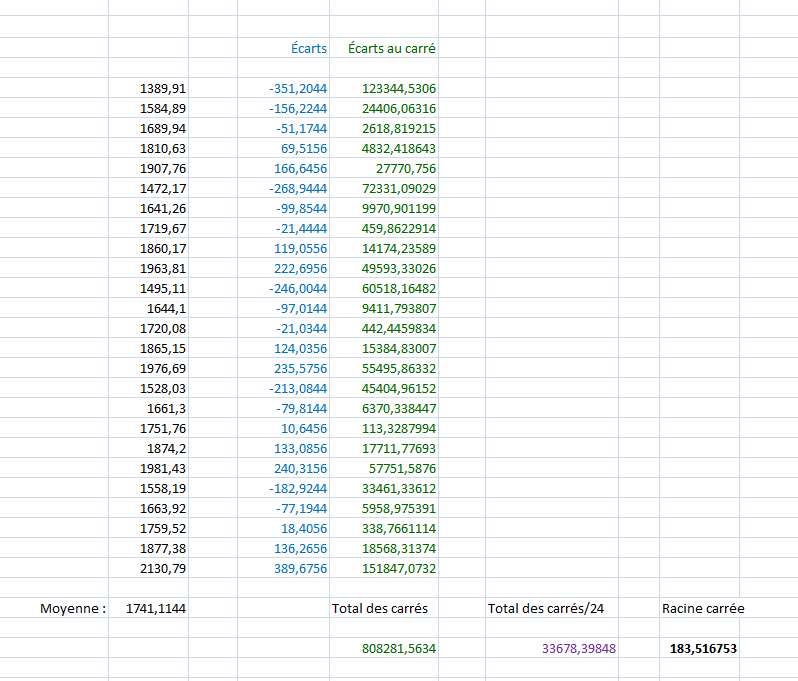Select the 'Racine carrée' label cell
Viewport: 798px width, 681px height.
click(x=702, y=608)
